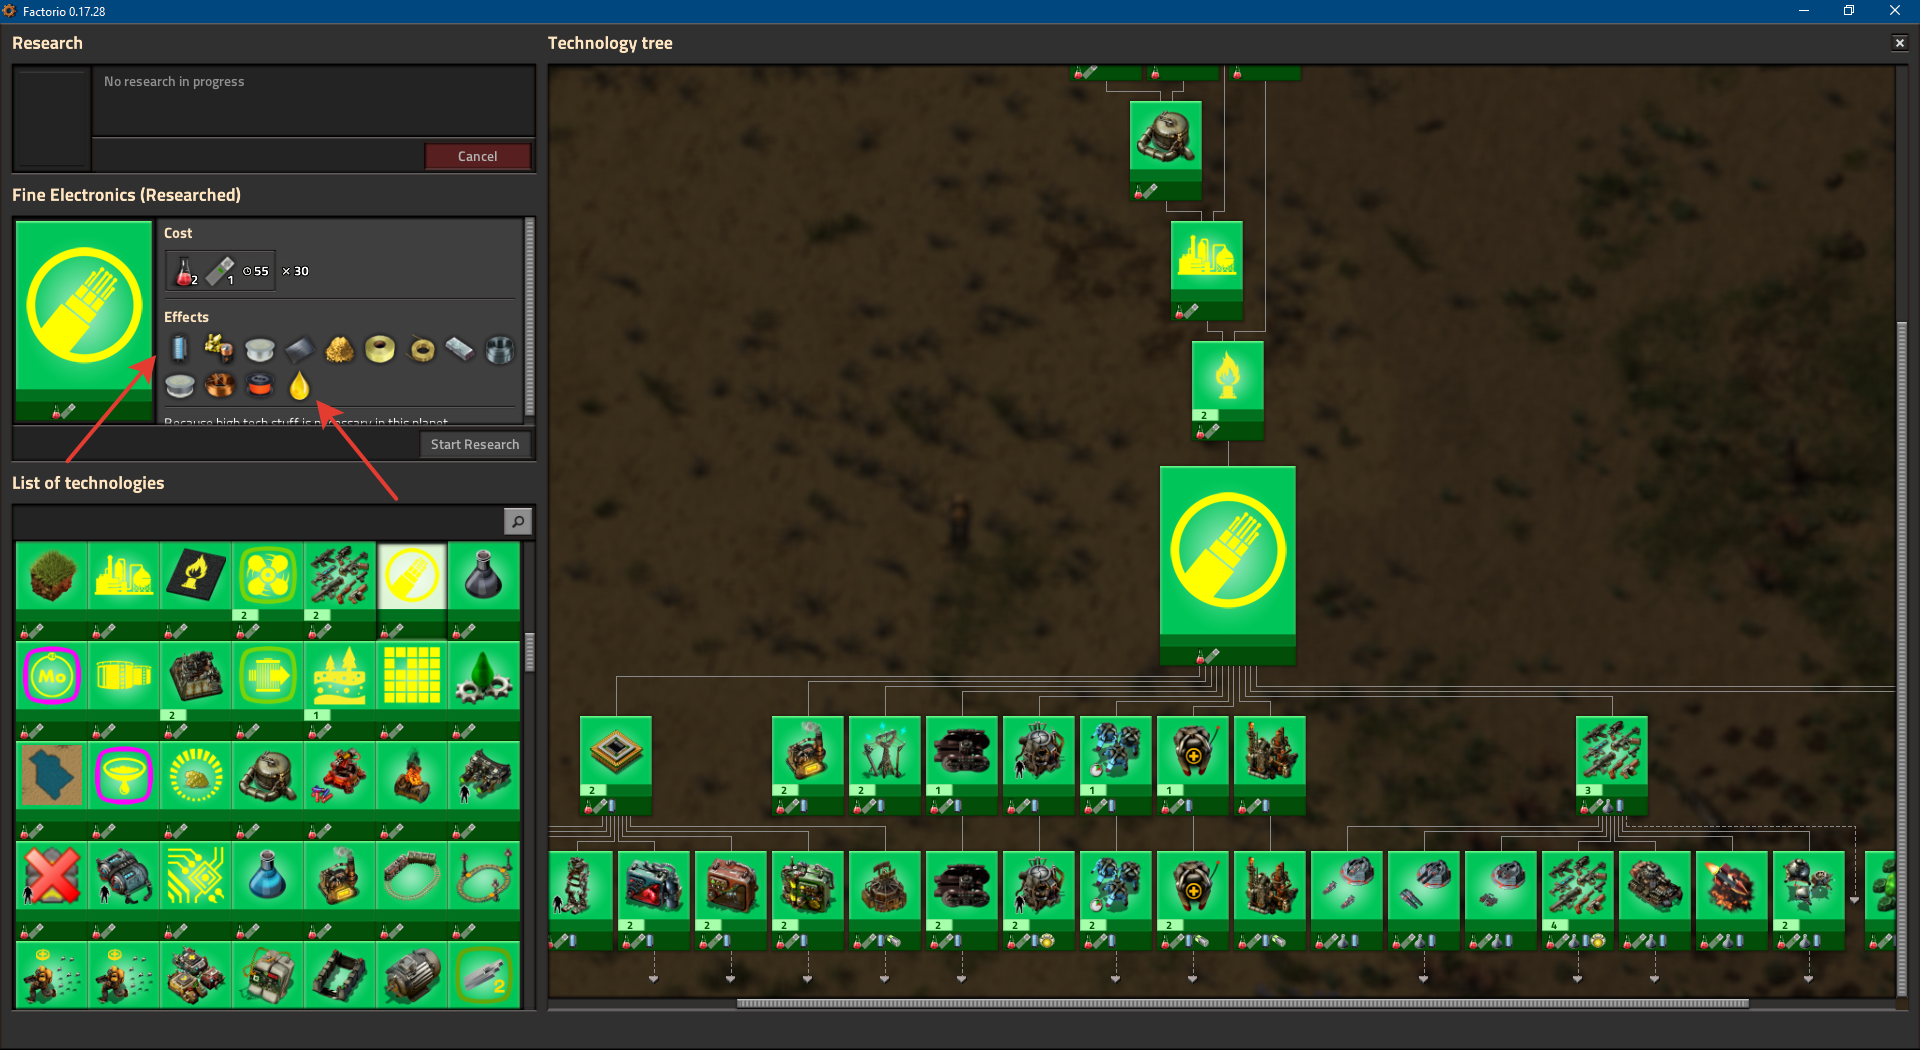The height and width of the screenshot is (1050, 1920).
Task: Select empty wall frame technology in list
Action: tap(340, 975)
